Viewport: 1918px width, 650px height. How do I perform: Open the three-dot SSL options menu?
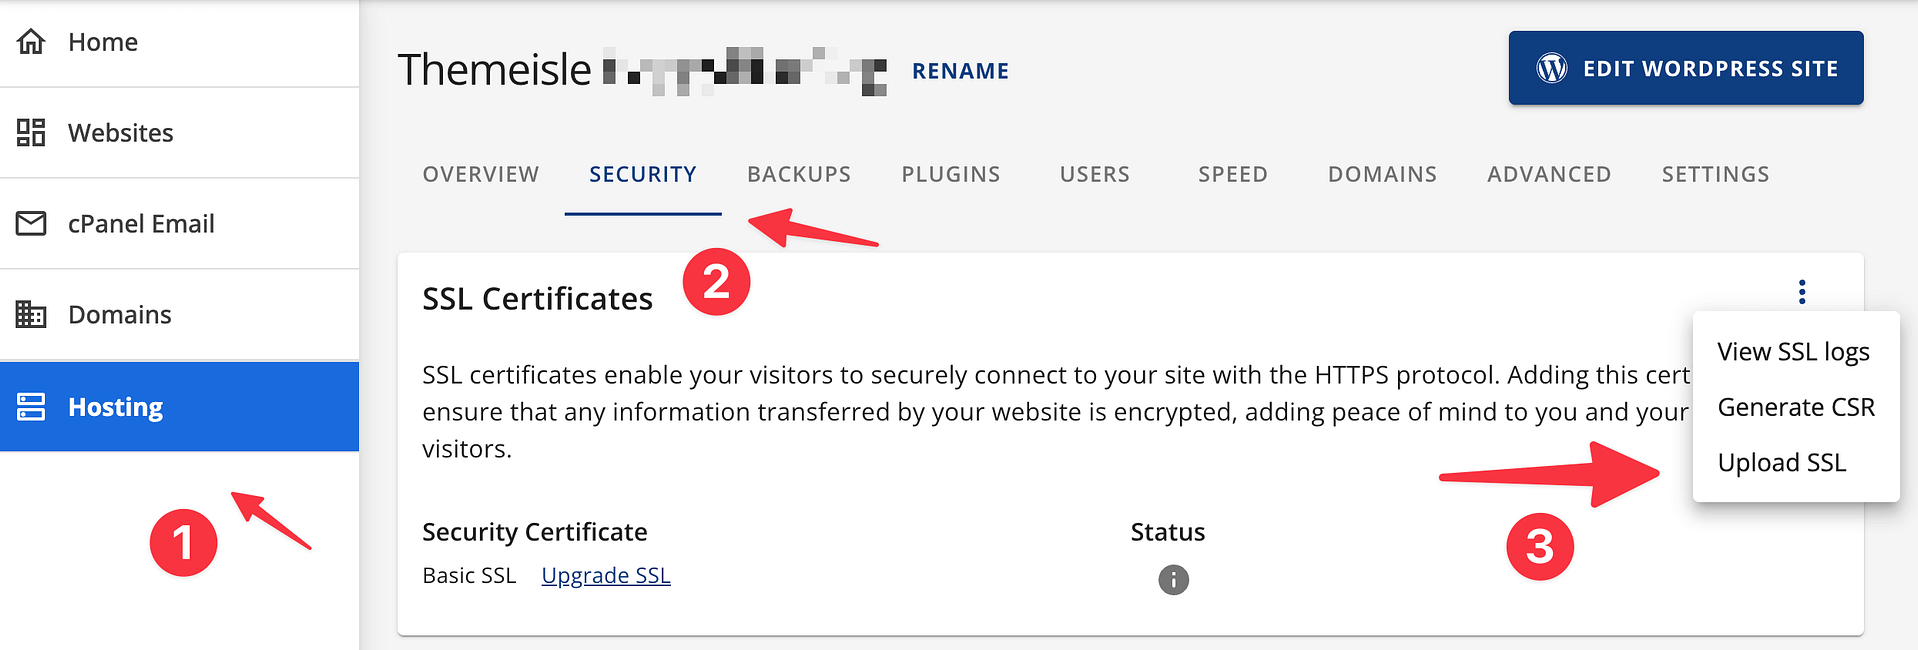coord(1802,292)
